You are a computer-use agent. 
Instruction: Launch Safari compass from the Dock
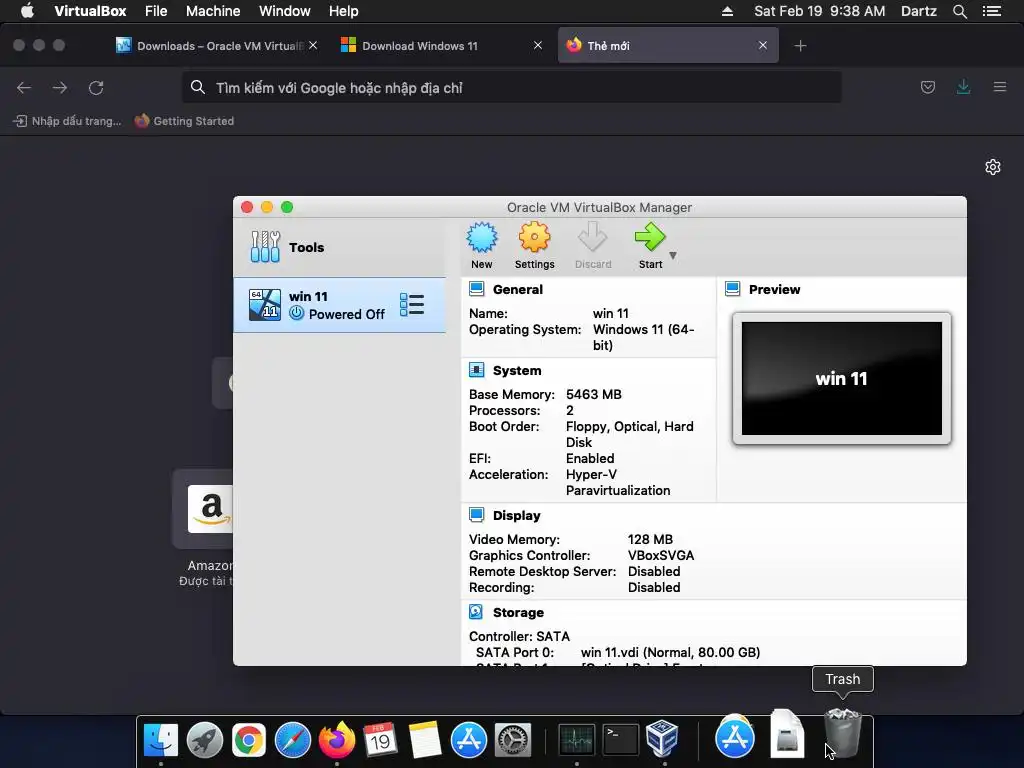293,740
